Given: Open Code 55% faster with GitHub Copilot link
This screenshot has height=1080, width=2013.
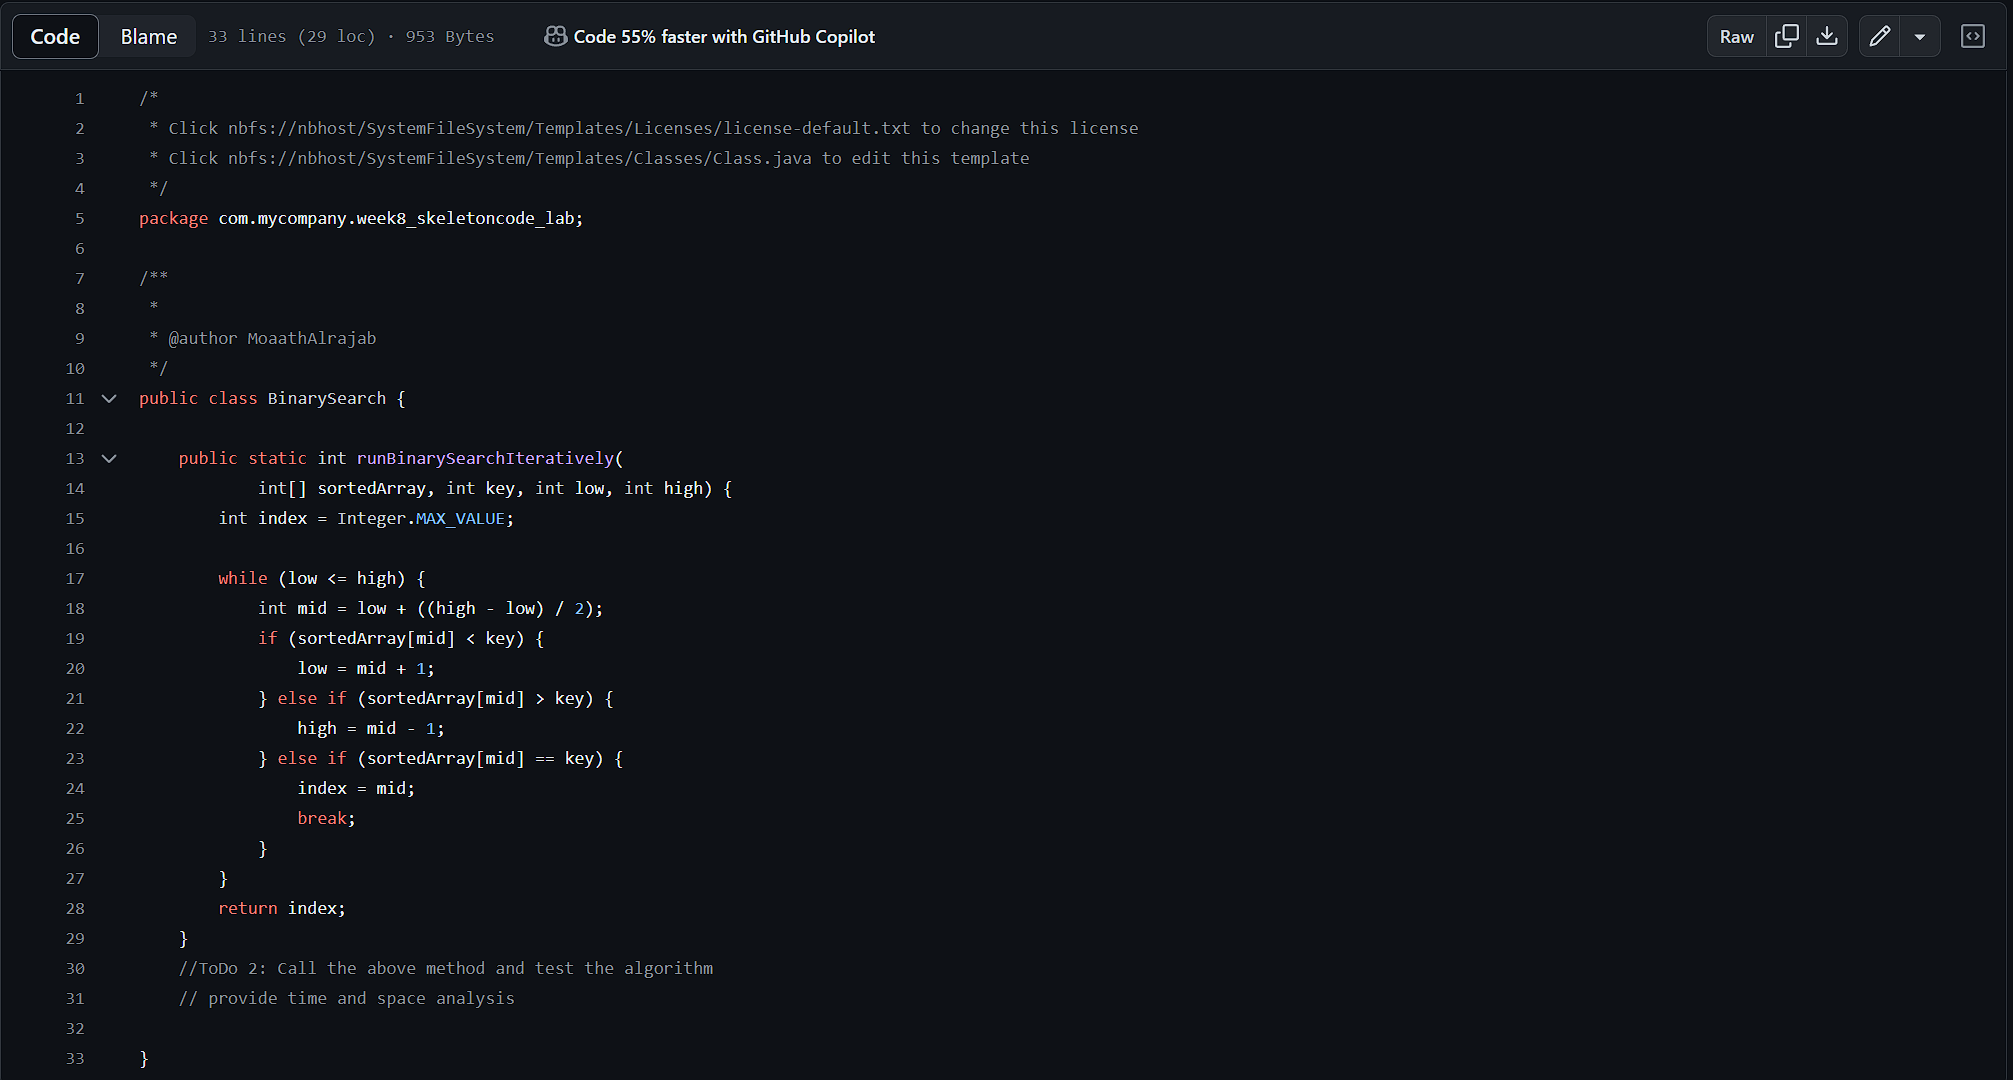Looking at the screenshot, I should pyautogui.click(x=723, y=37).
